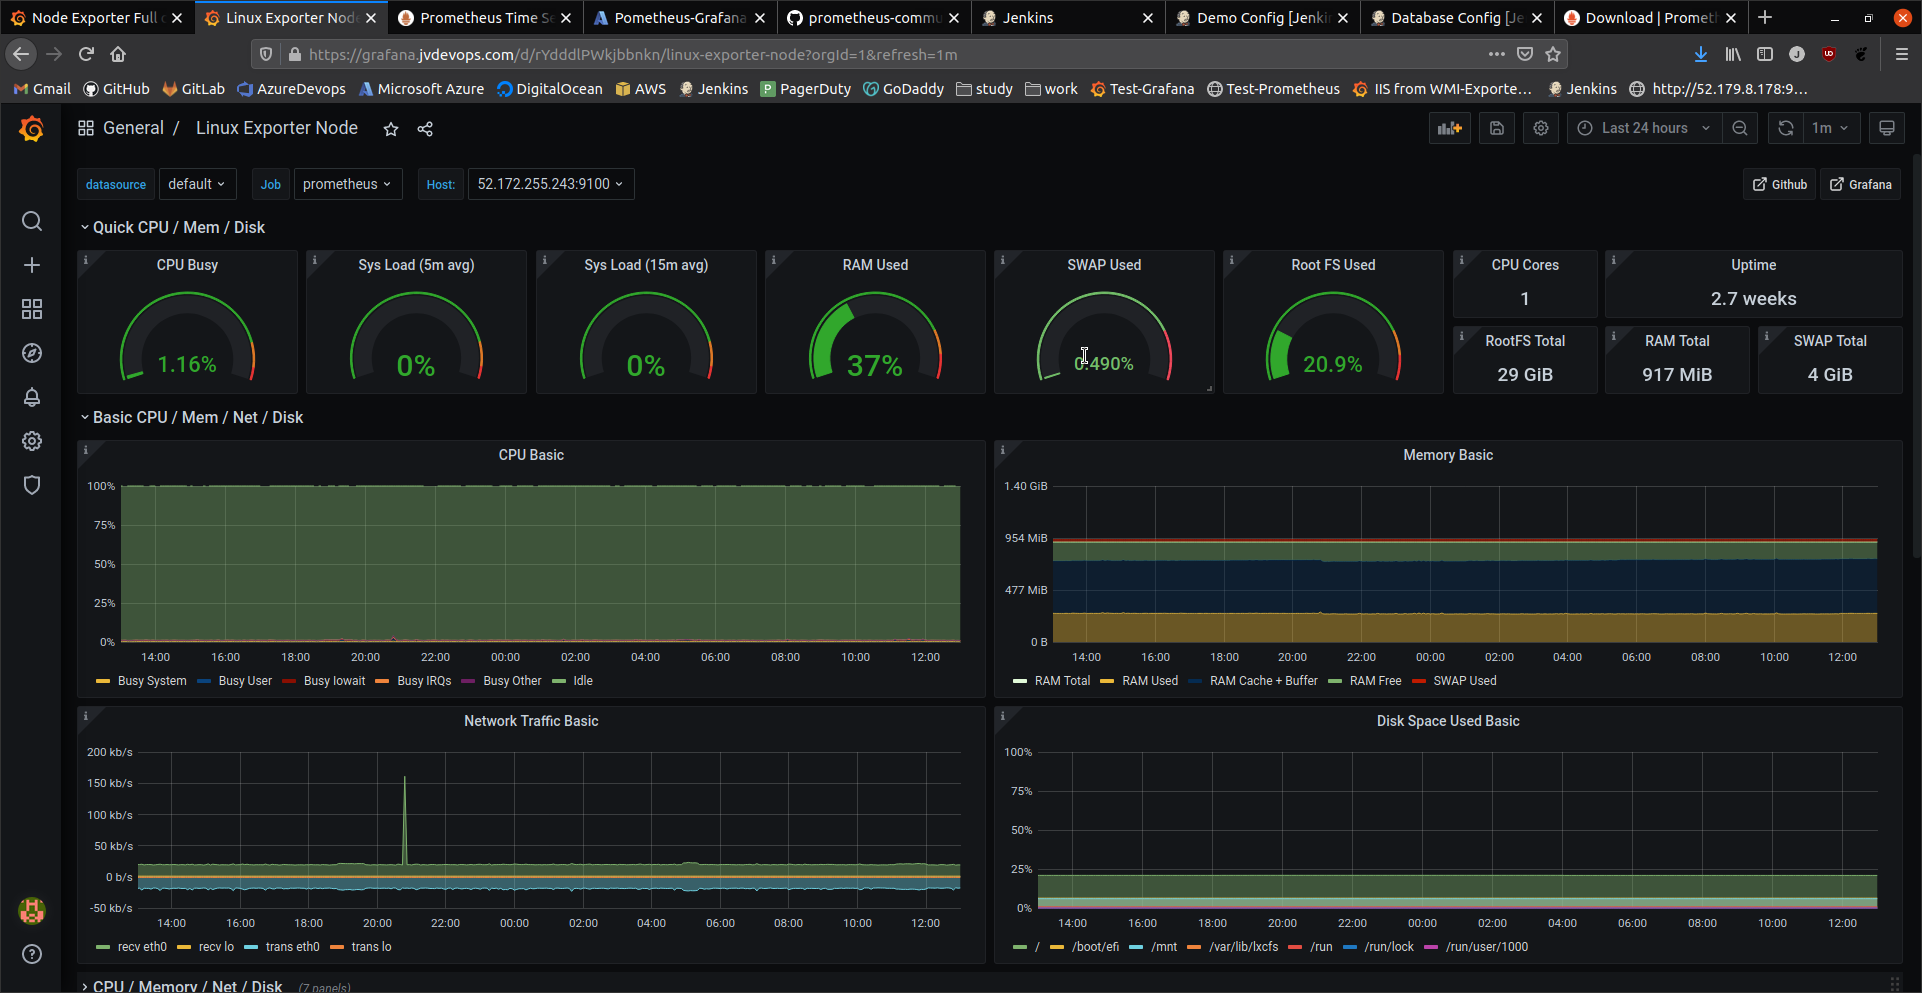Open Explore compass icon in sidebar
The height and width of the screenshot is (993, 1922).
pos(32,353)
